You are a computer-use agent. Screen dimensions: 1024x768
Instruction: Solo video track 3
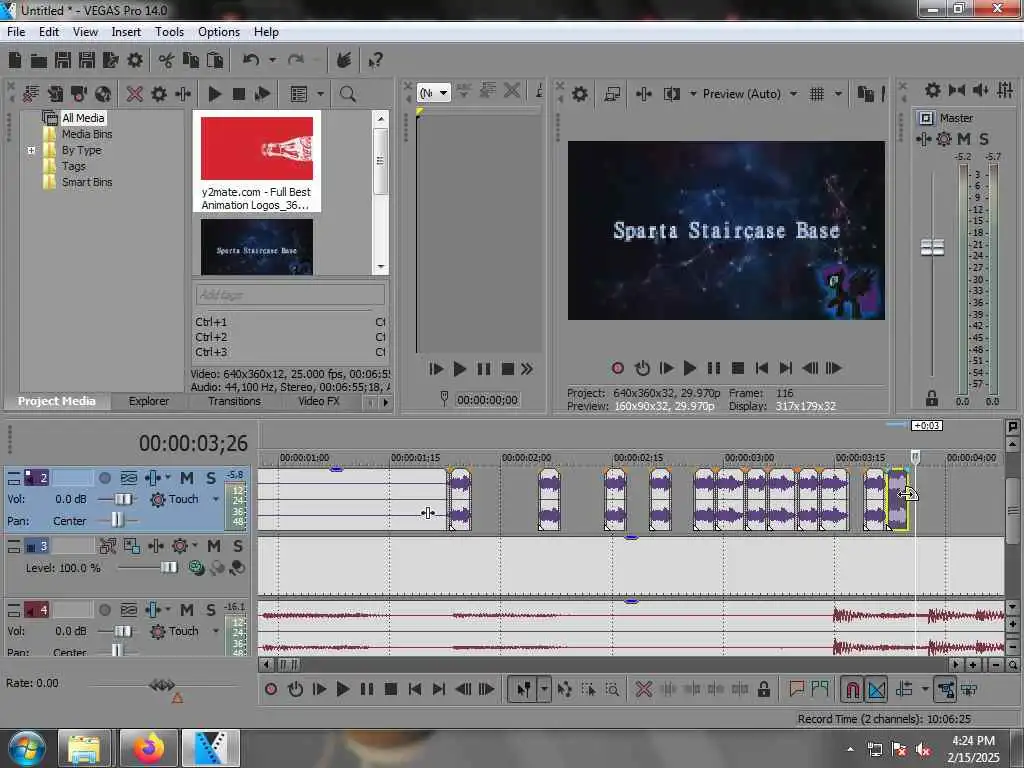click(x=238, y=546)
